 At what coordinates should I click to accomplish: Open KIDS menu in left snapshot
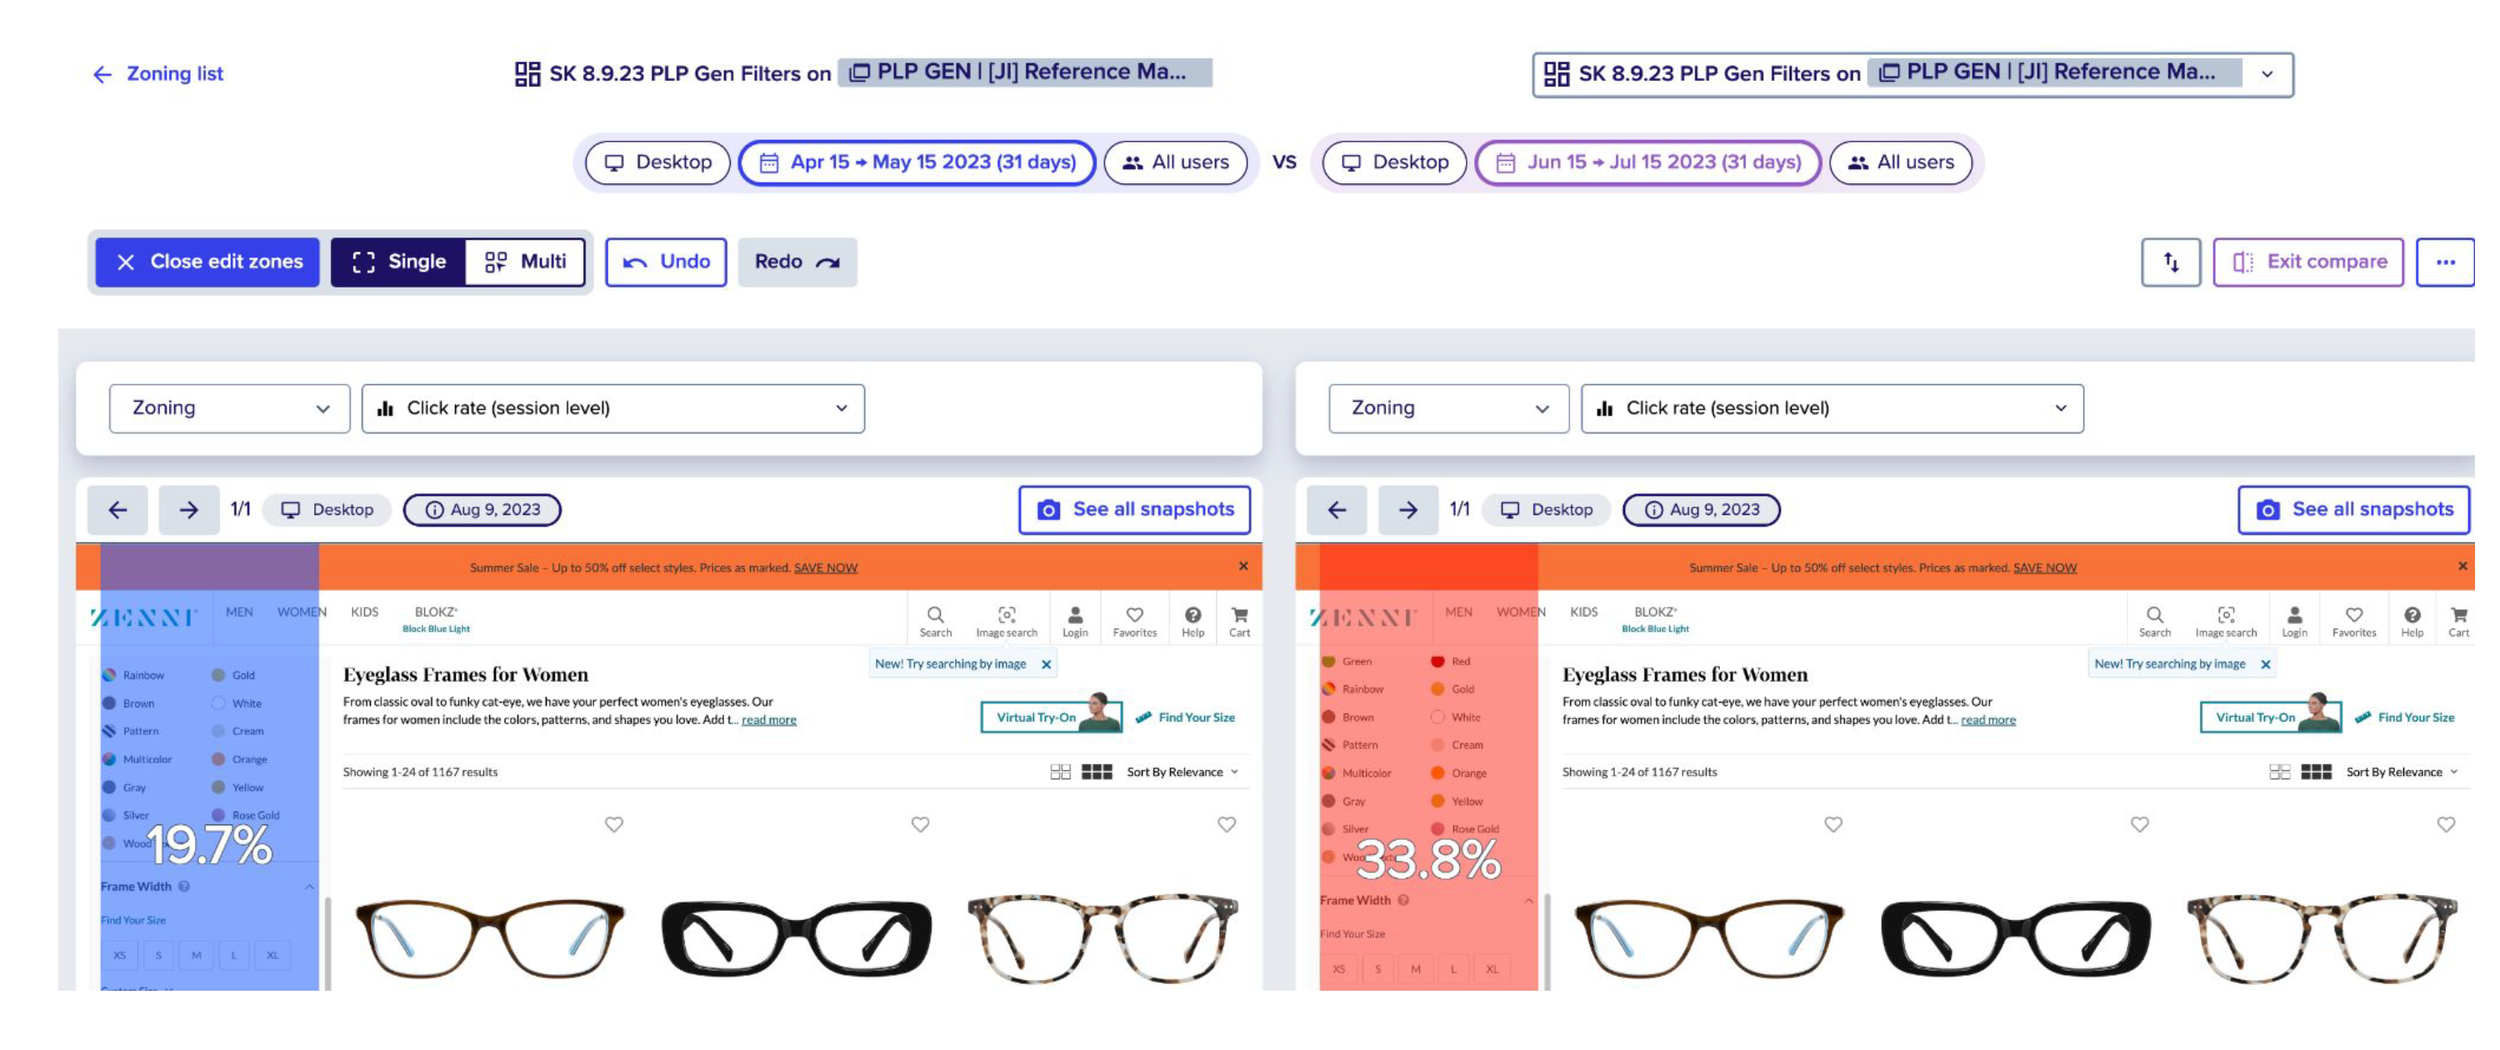(364, 612)
